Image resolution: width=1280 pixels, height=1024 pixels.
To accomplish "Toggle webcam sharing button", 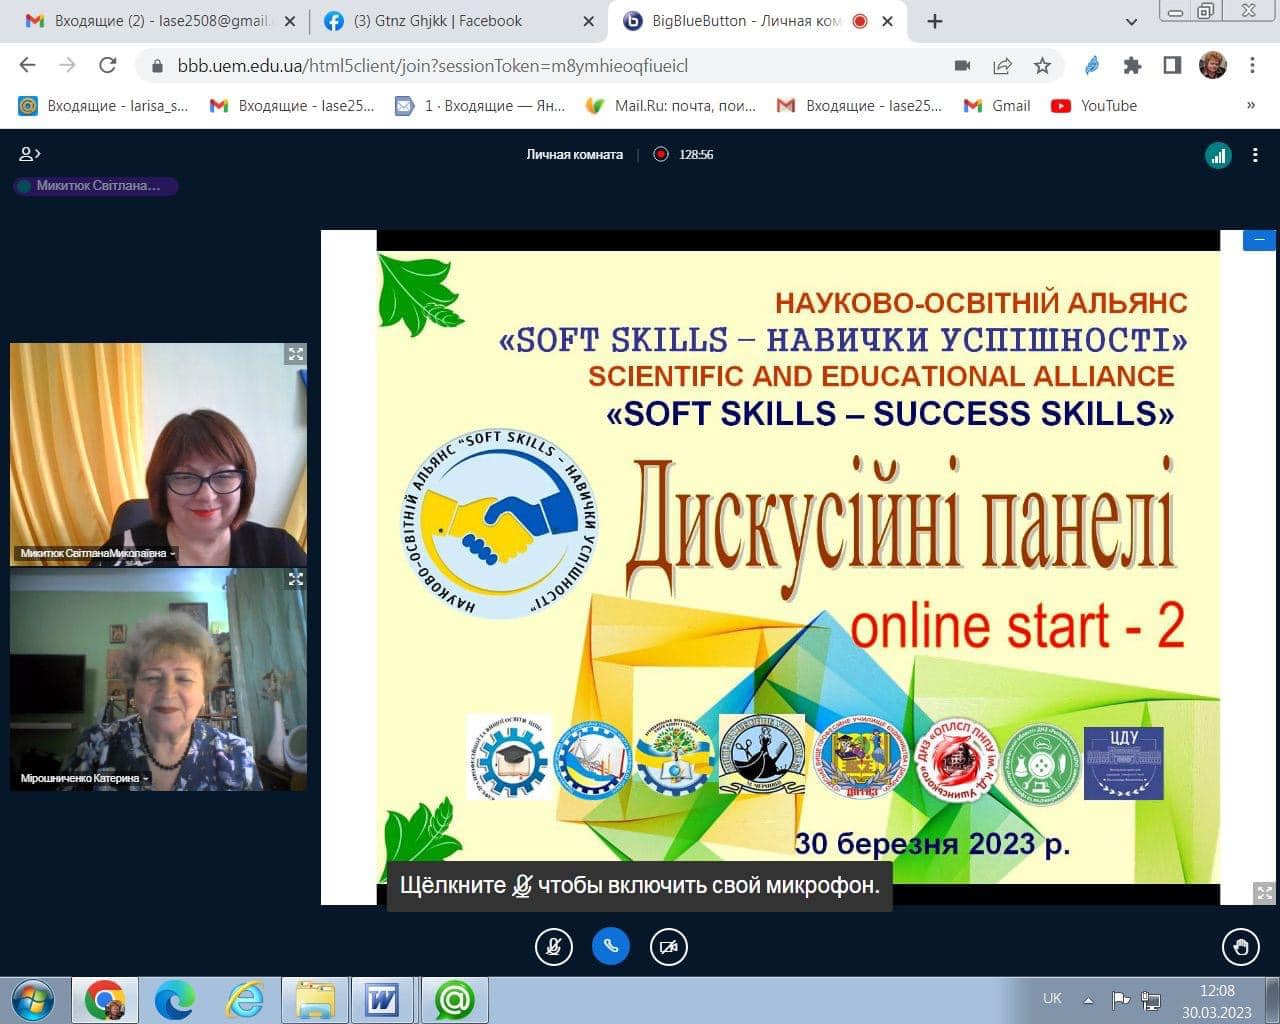I will (x=669, y=947).
